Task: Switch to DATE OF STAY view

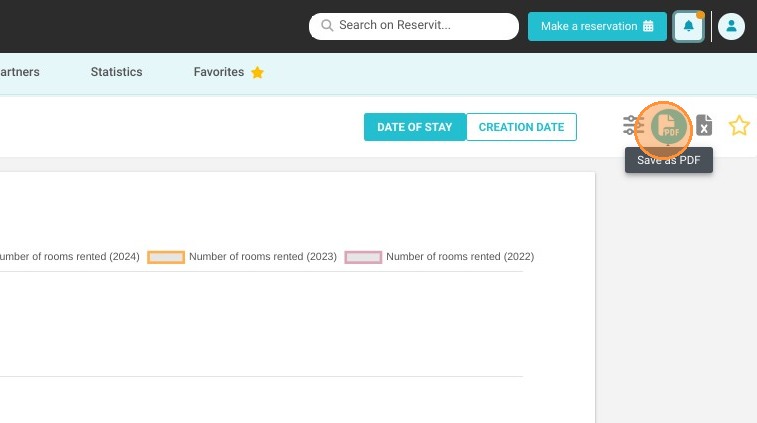Action: 415,127
